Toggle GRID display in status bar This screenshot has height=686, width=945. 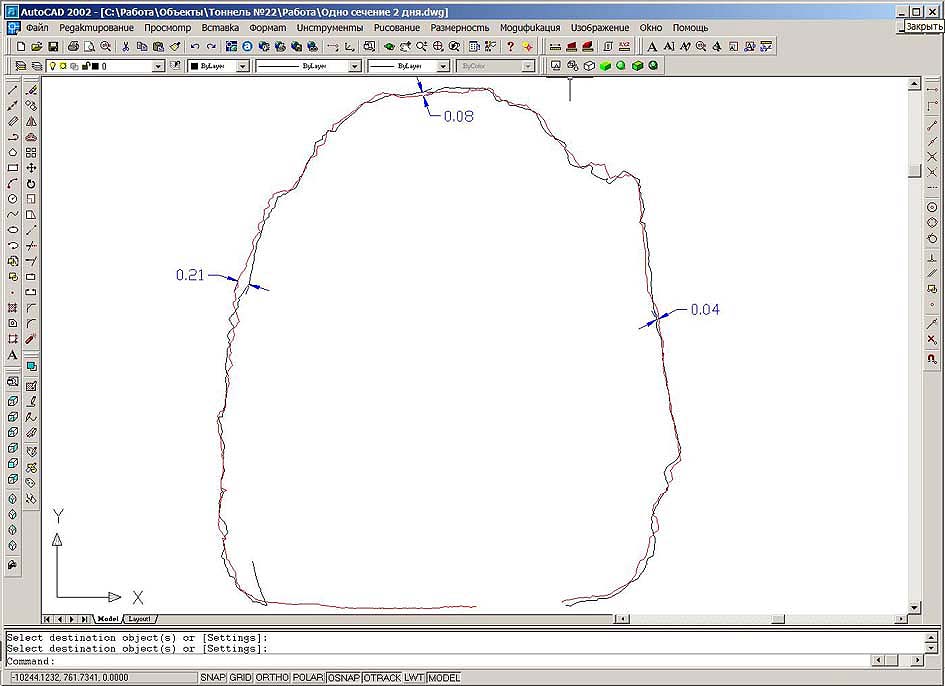(240, 678)
